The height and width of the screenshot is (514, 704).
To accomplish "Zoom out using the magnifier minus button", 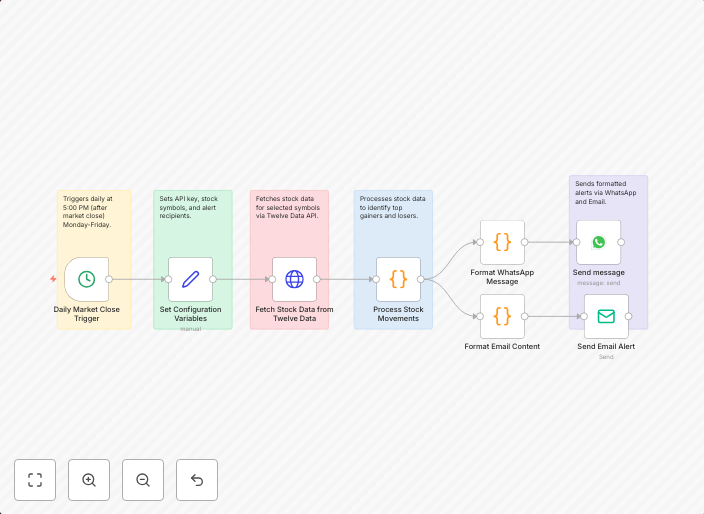I will (143, 480).
